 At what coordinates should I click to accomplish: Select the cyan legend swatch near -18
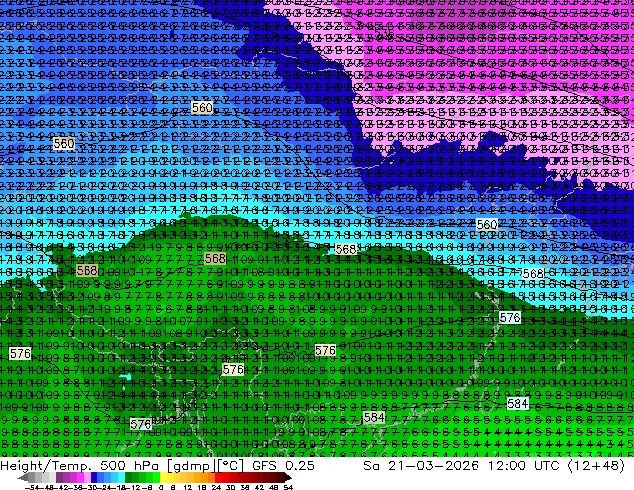click(x=121, y=477)
